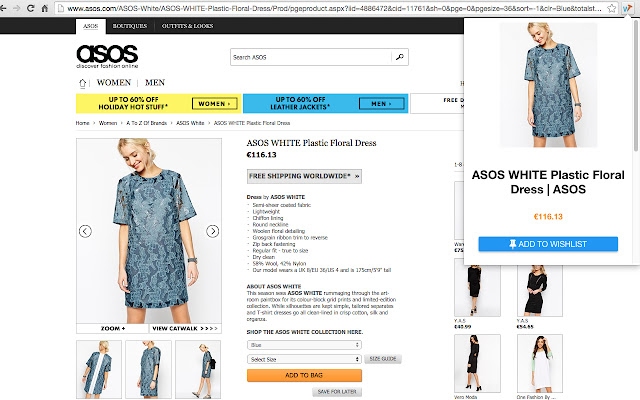Click the 'Zip back fastening' detail line
The height and width of the screenshot is (400, 640).
[x=273, y=244]
